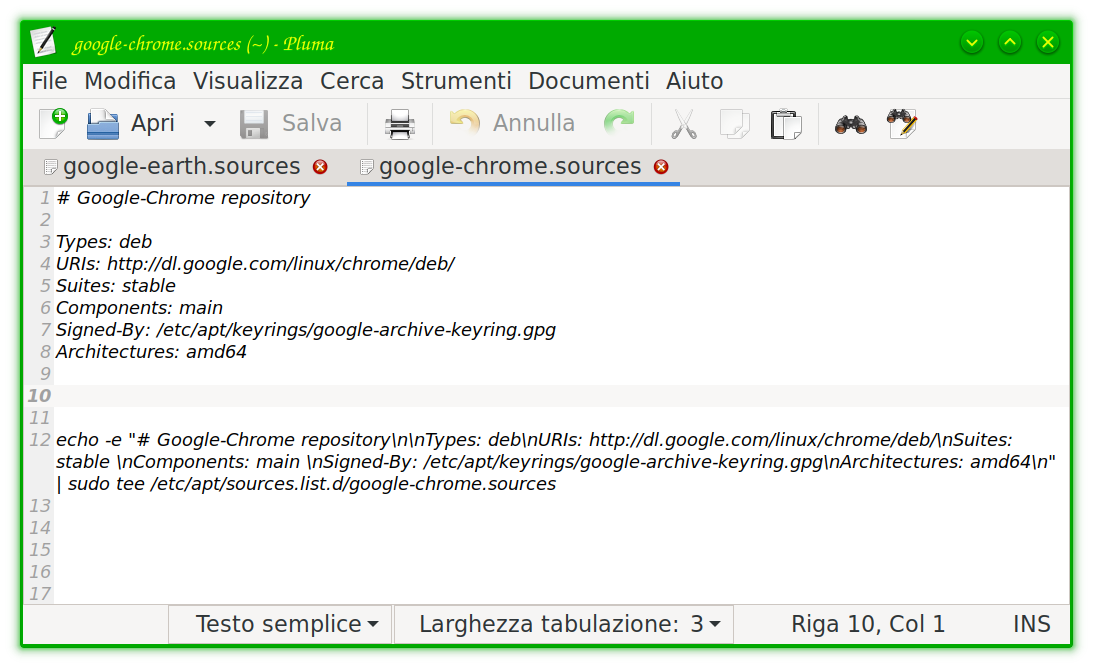Maximize the Pluma window
Image resolution: width=1093 pixels, height=668 pixels.
click(x=1009, y=43)
